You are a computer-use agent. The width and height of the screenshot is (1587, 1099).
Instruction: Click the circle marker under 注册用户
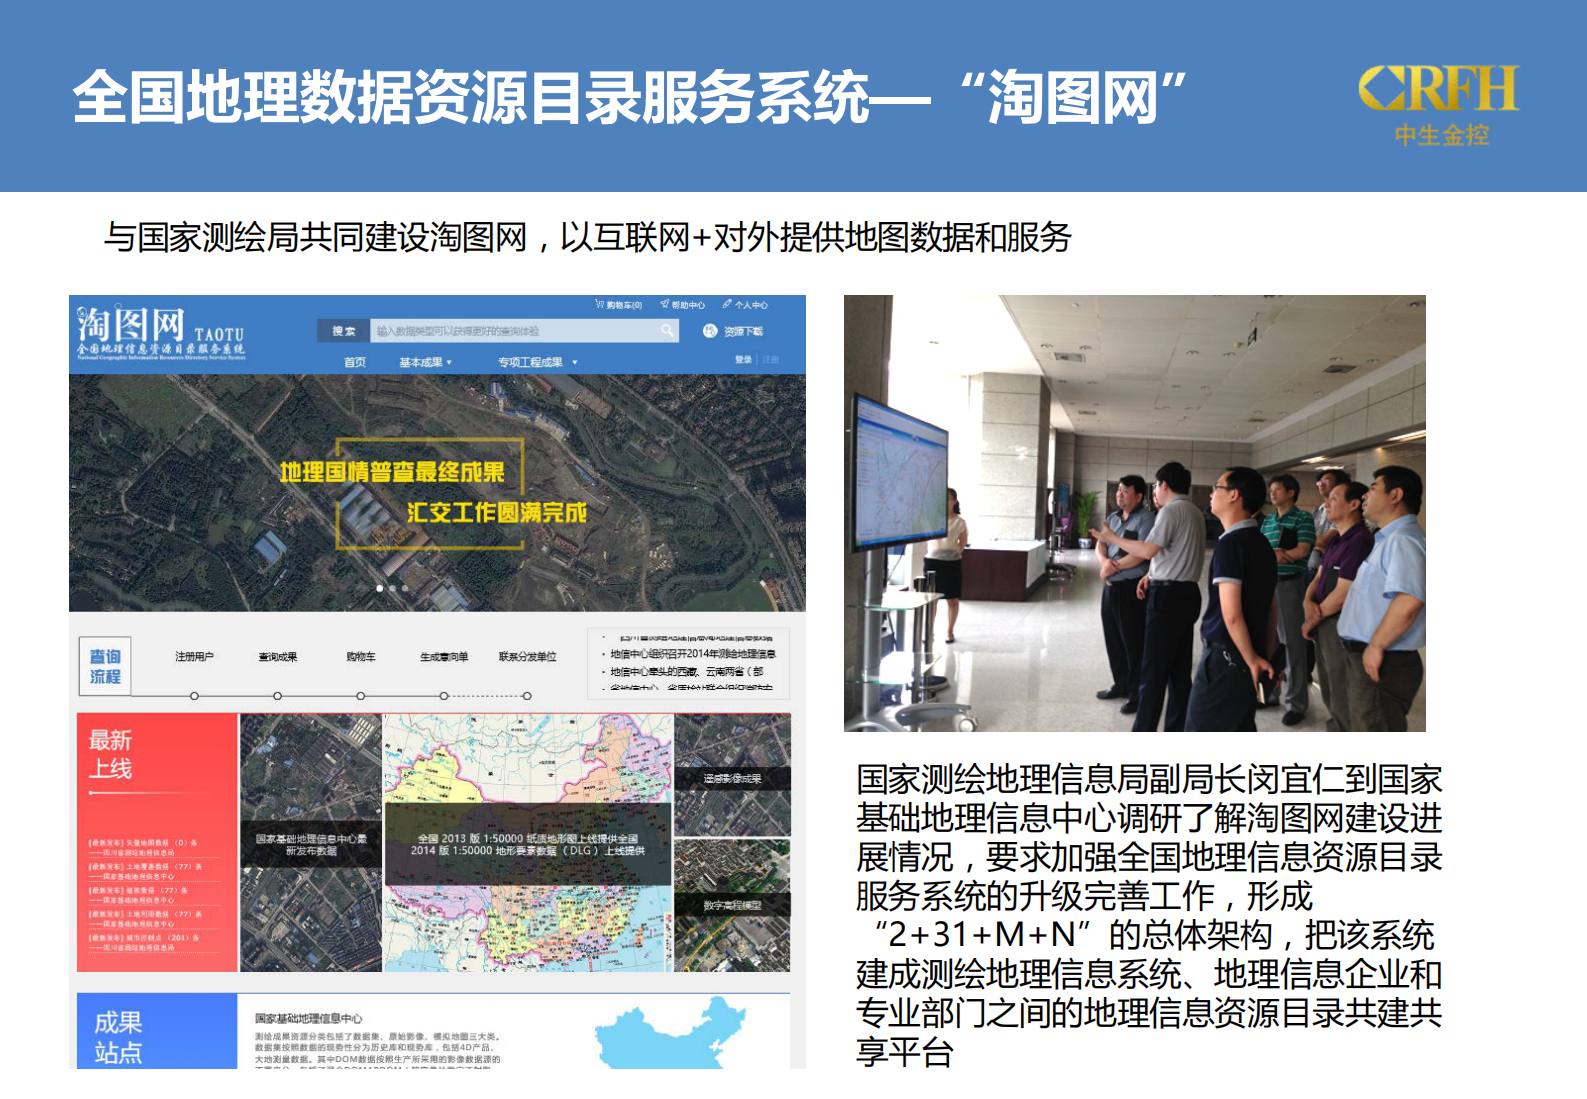(194, 696)
